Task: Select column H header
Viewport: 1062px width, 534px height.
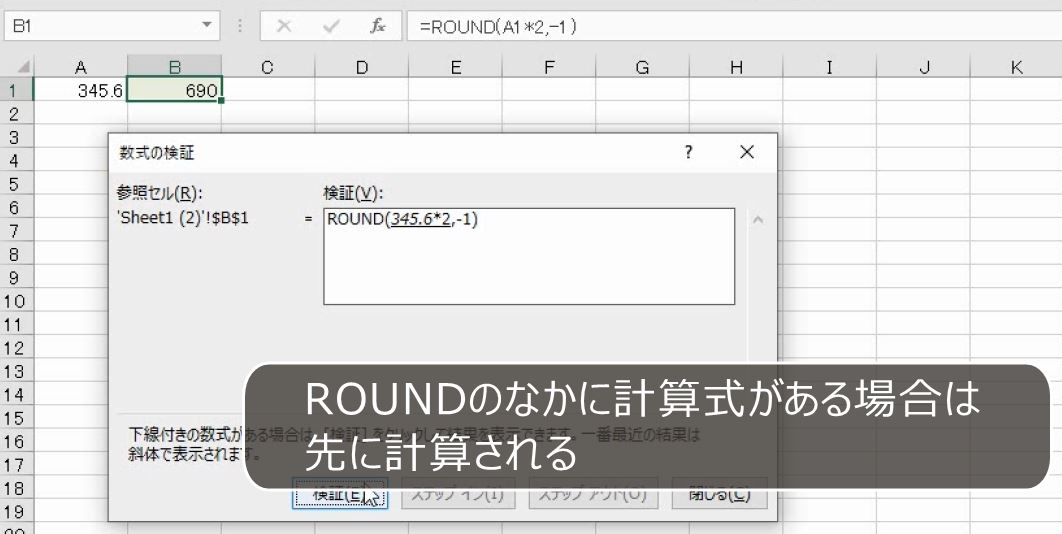Action: 736,67
